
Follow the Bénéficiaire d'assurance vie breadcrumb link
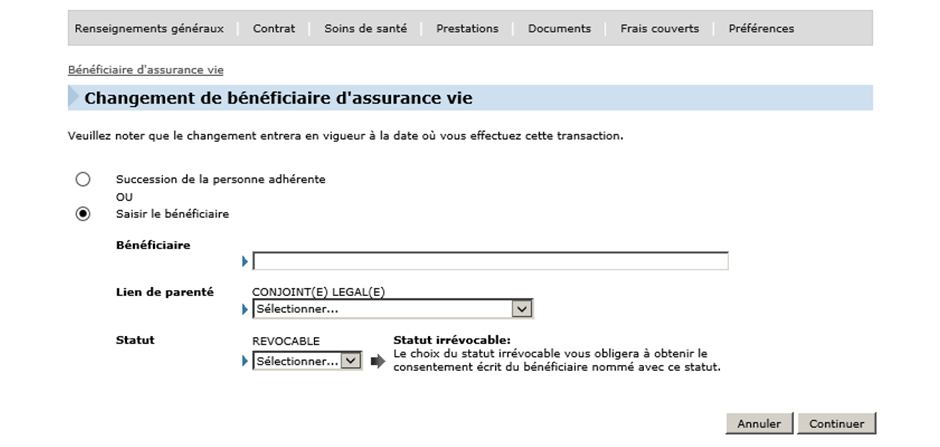[146, 70]
